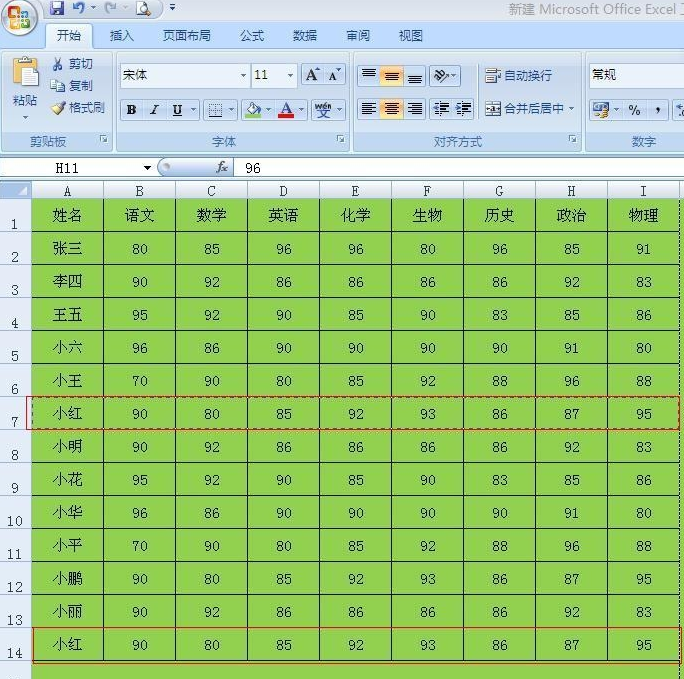Click the font name box showing 宋体

(x=179, y=75)
